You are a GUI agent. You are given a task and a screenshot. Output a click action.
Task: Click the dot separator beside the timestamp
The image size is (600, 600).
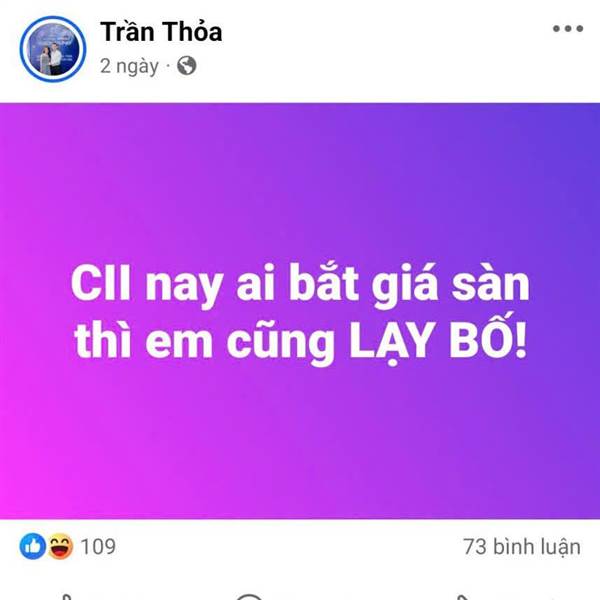[x=168, y=66]
